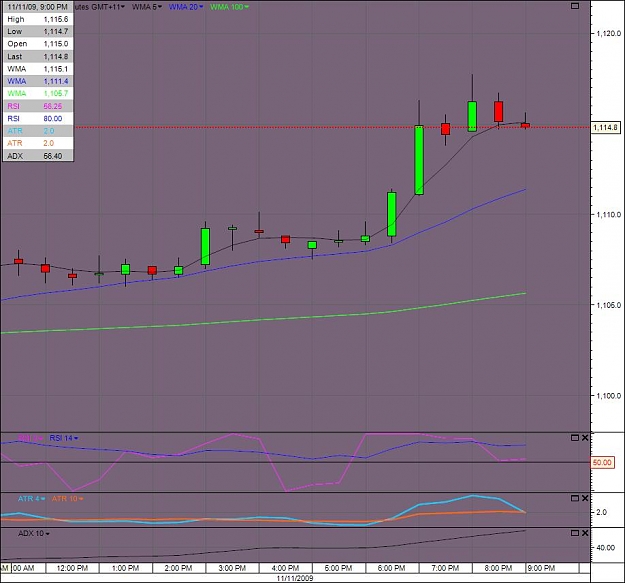The width and height of the screenshot is (625, 583).
Task: Click the 1,110.0 price axis label
Action: 609,214
